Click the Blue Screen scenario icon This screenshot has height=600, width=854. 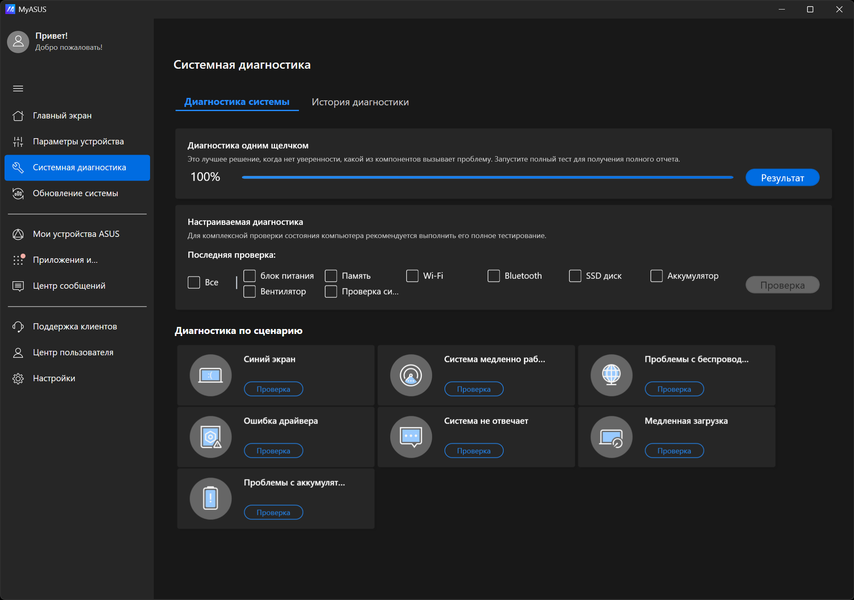tap(210, 375)
